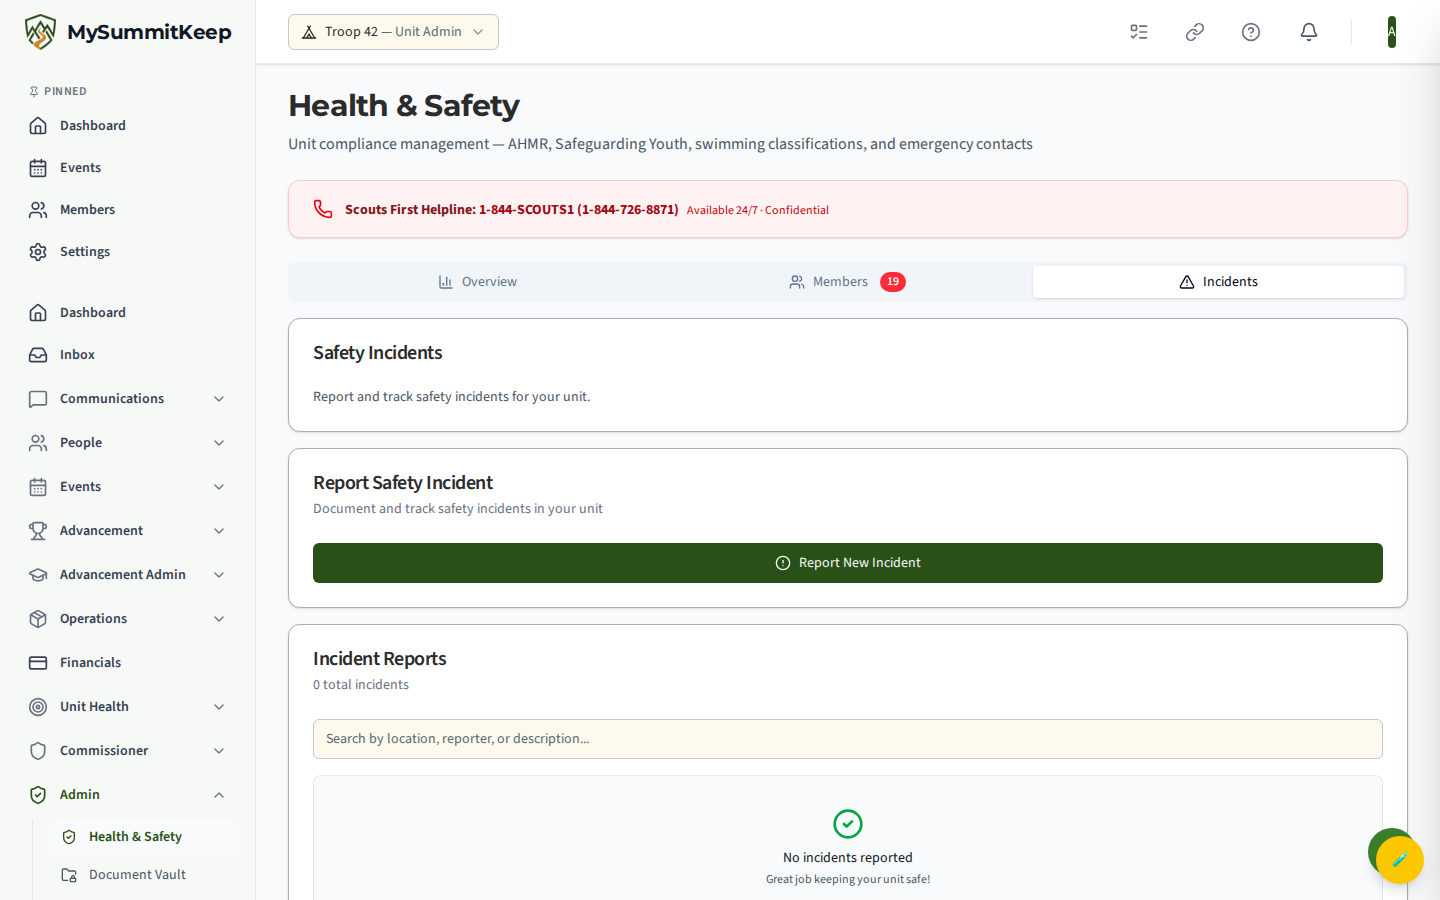
Task: Click the 'No incidents reported' text
Action: pos(848,858)
